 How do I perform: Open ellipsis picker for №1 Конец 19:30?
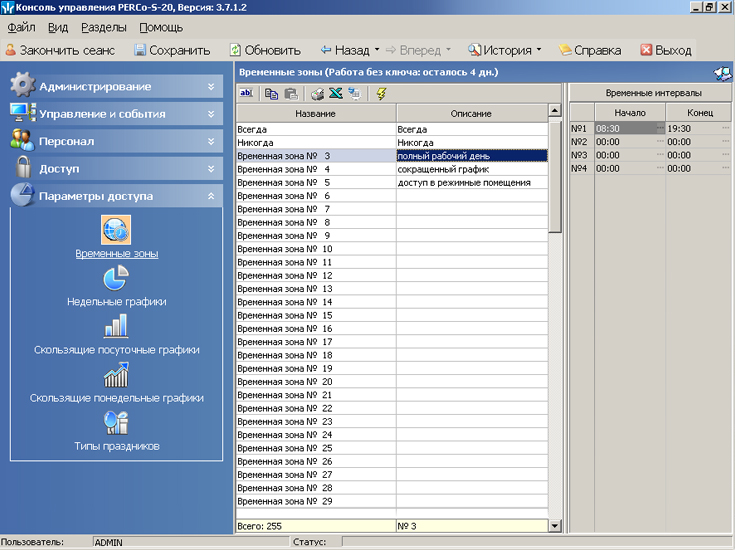tap(726, 128)
